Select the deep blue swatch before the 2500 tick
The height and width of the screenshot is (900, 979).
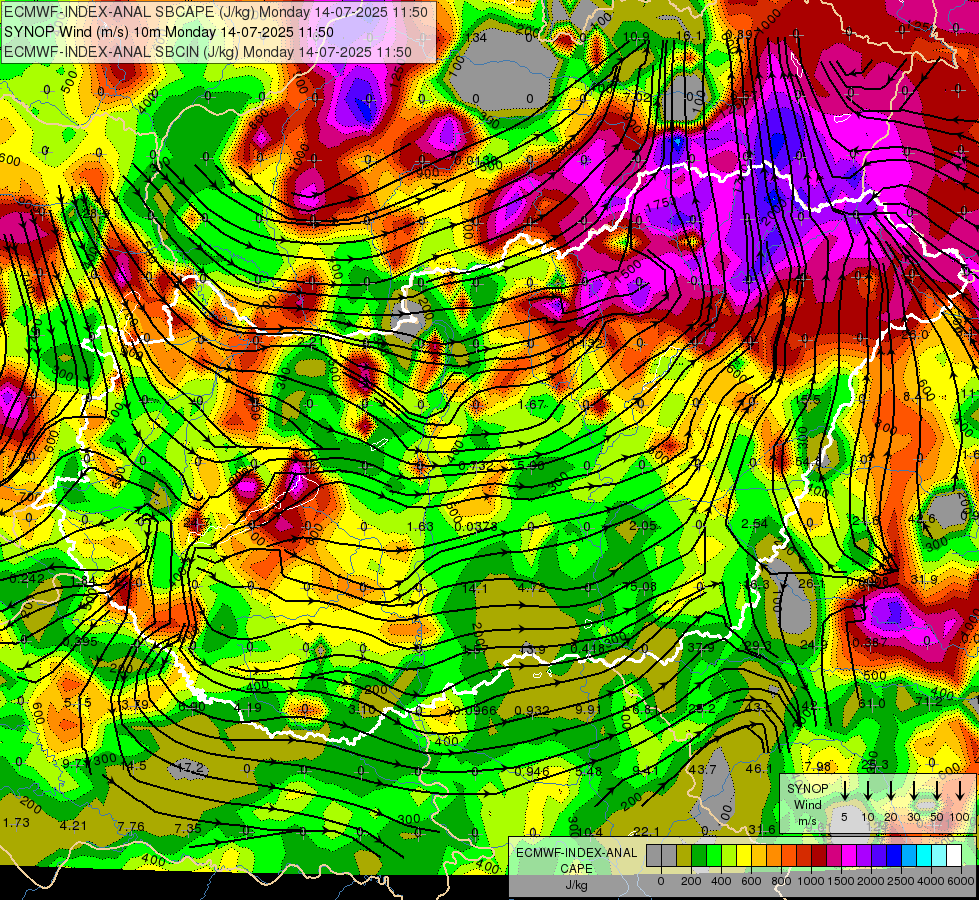tap(893, 856)
